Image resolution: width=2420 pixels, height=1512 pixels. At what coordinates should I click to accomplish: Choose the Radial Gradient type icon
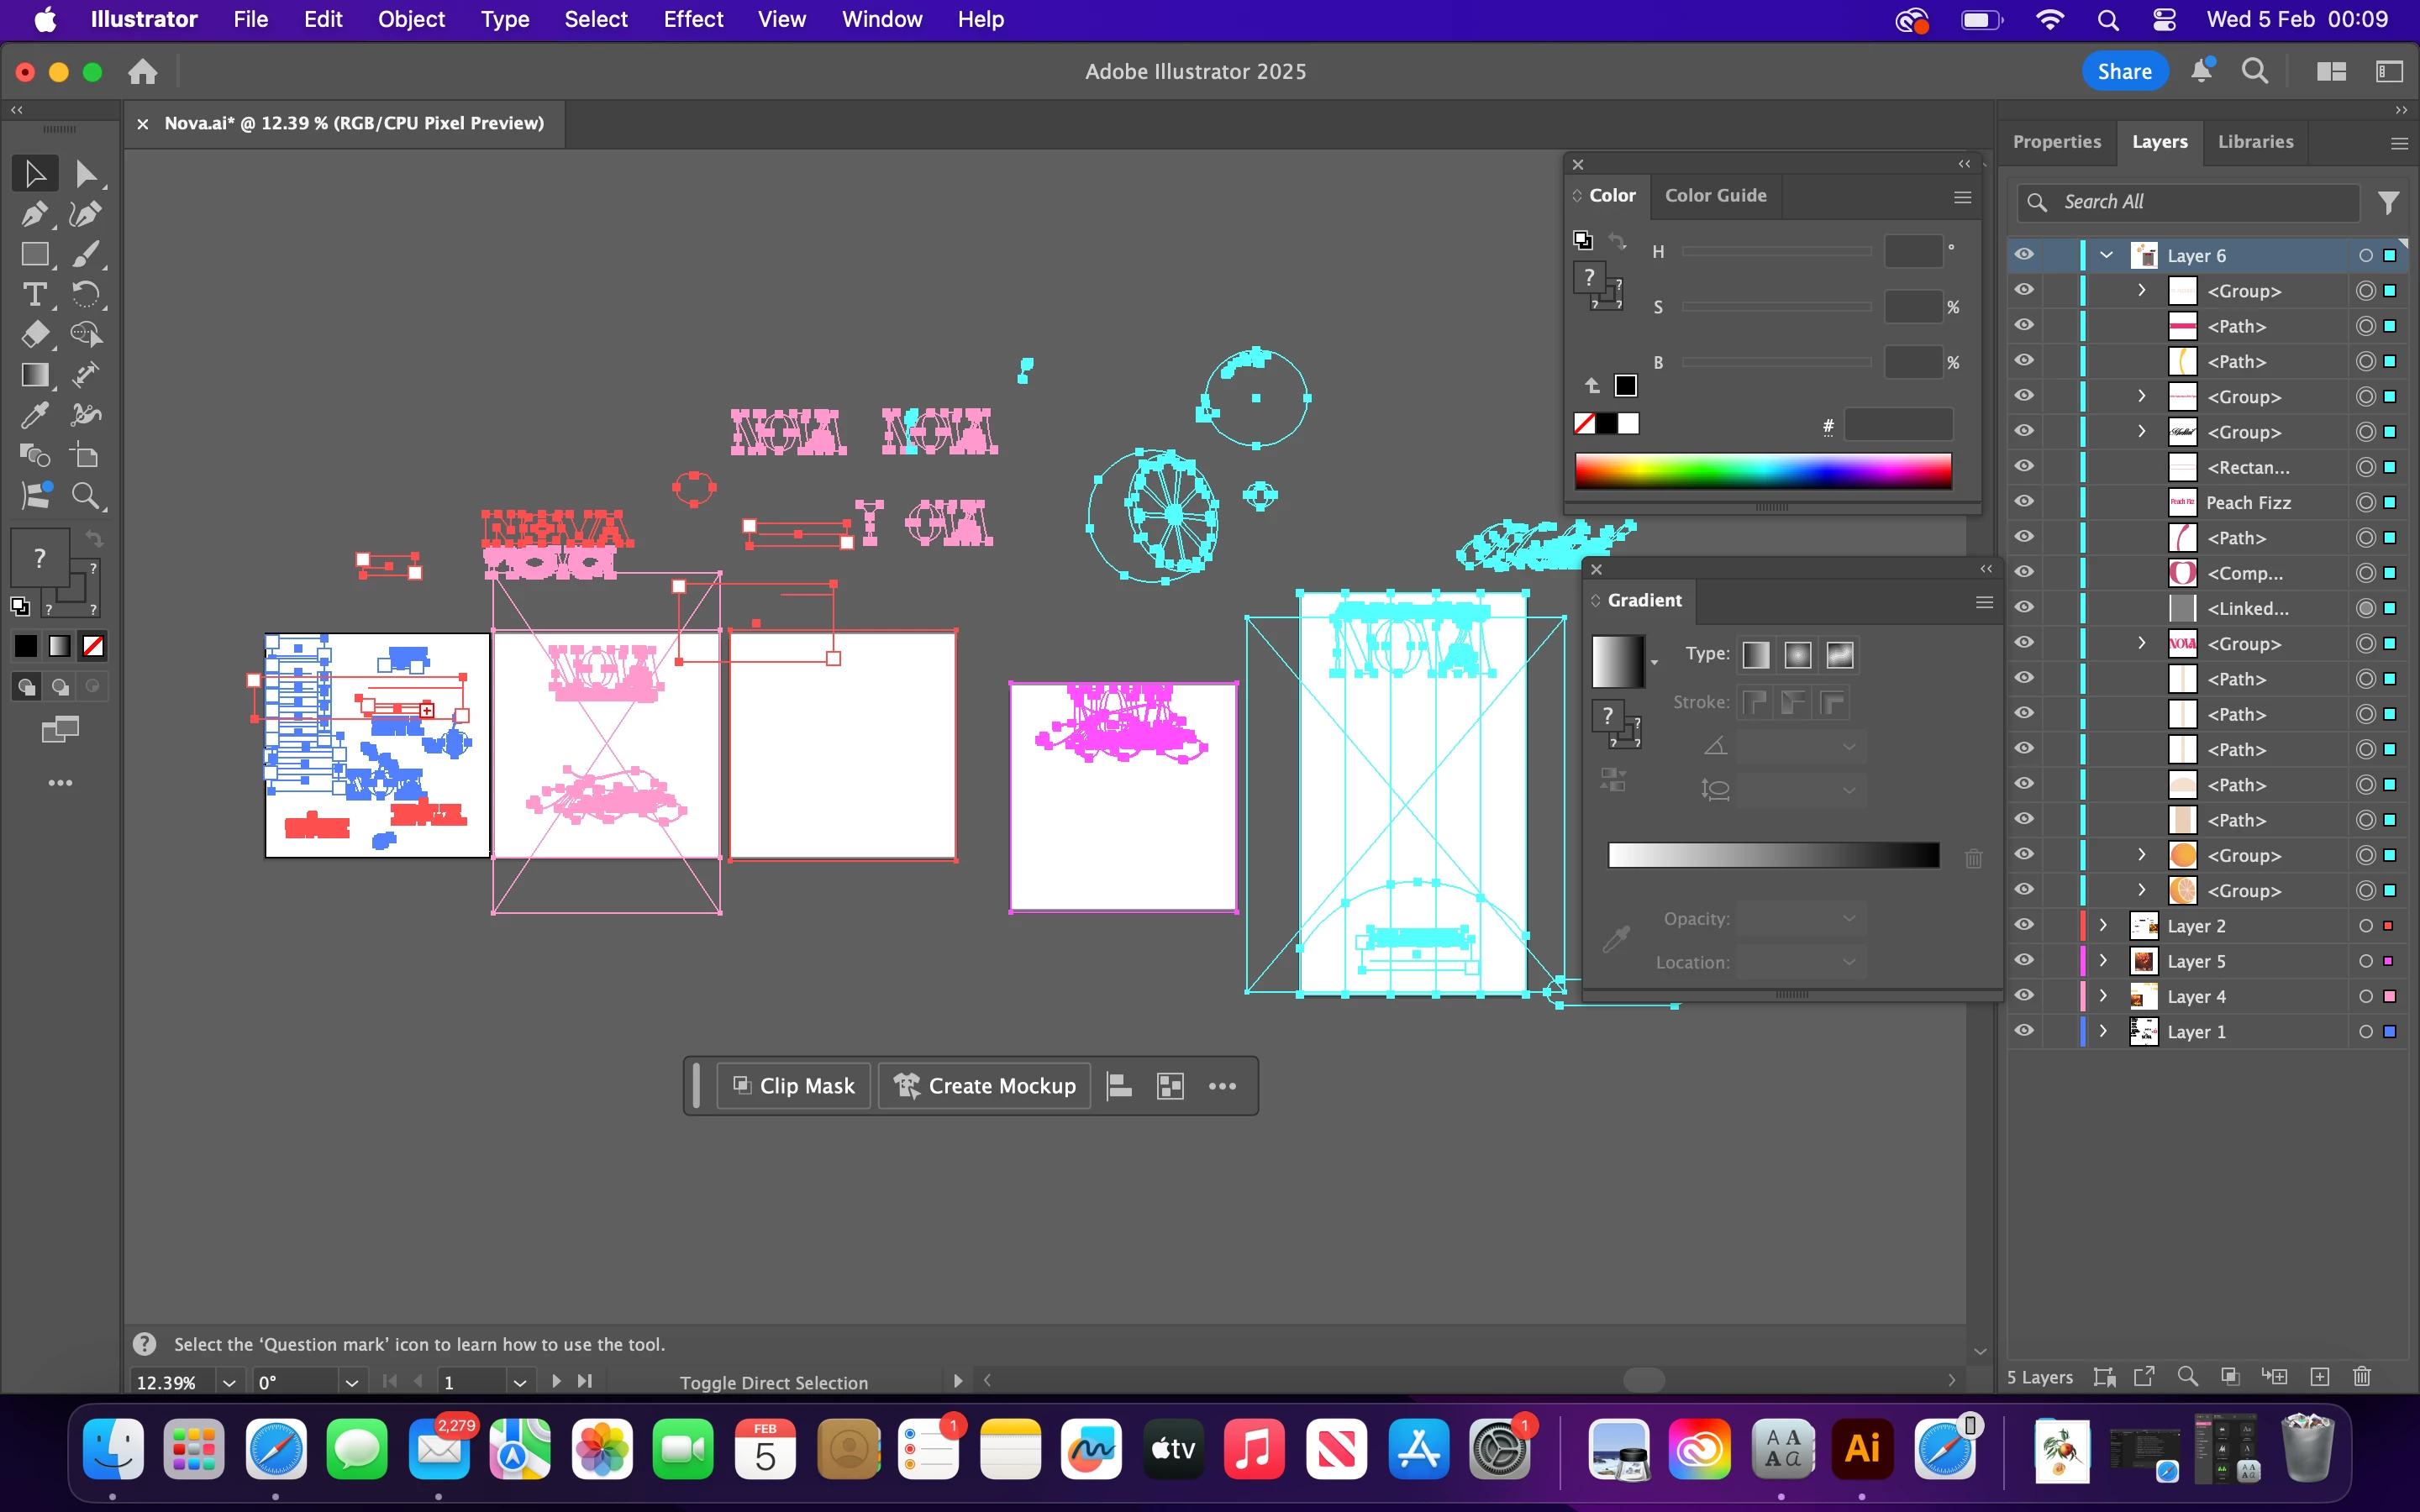(1797, 655)
